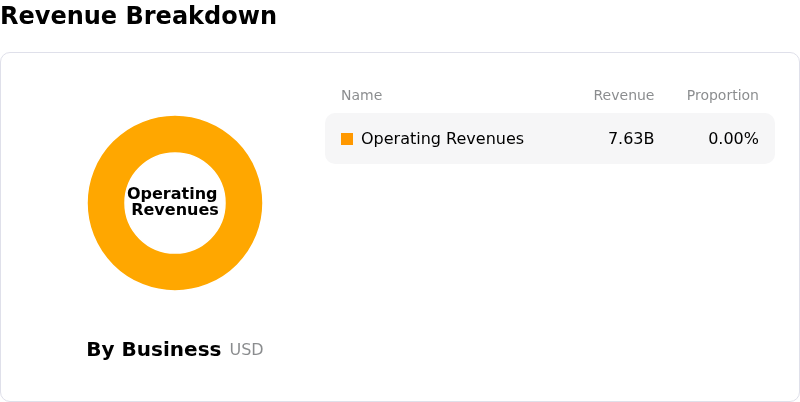
Task: Click the 0.00% proportion value
Action: (x=733, y=139)
